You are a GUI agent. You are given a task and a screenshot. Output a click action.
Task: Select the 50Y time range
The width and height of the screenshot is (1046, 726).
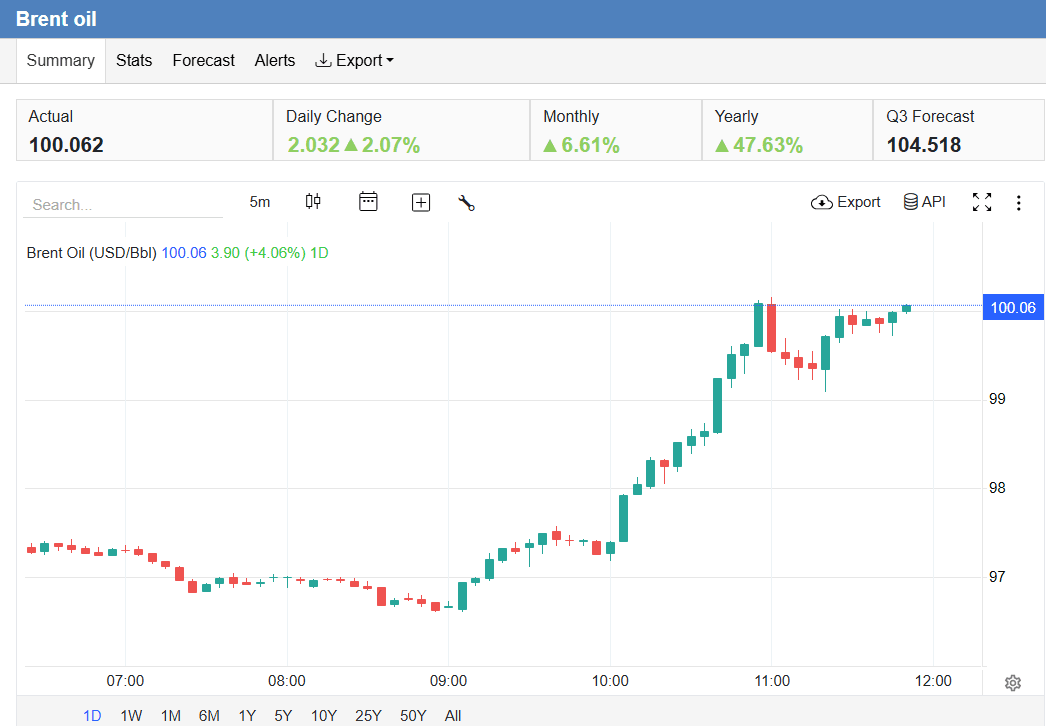(x=413, y=715)
